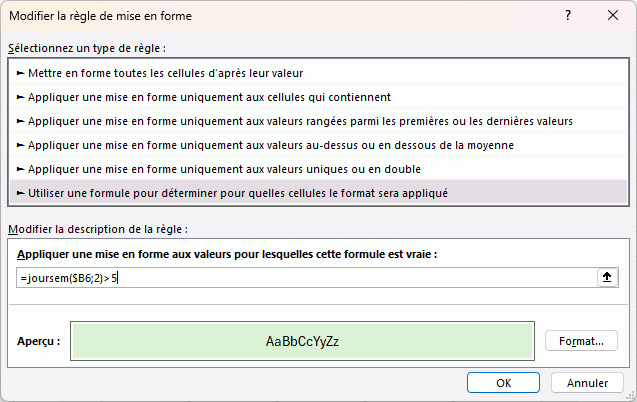
Task: Click the bold 'Appliquer une mise en forme aux valeurs' label
Action: 227,254
